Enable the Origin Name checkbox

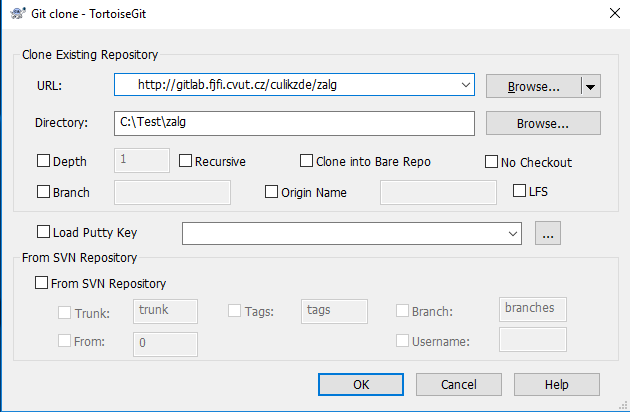(x=271, y=192)
